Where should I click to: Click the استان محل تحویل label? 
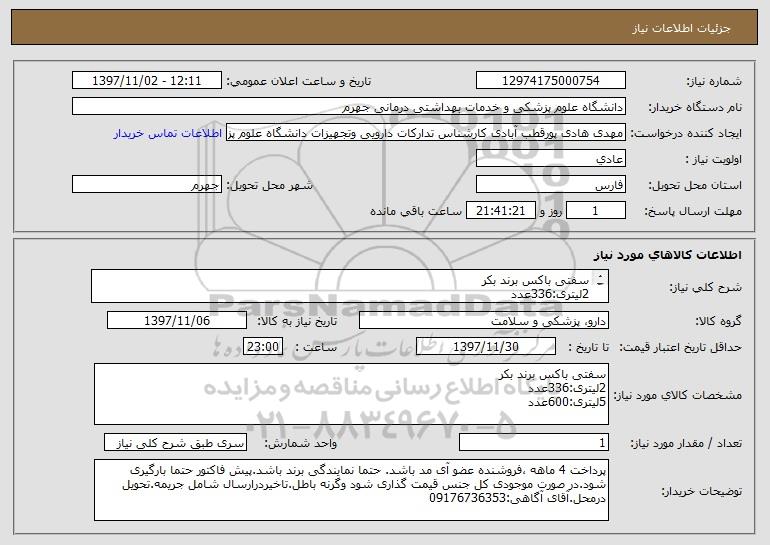click(695, 186)
